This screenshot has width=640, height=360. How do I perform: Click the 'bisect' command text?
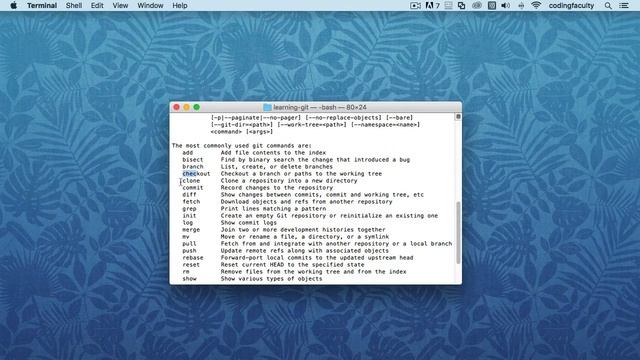(x=193, y=160)
